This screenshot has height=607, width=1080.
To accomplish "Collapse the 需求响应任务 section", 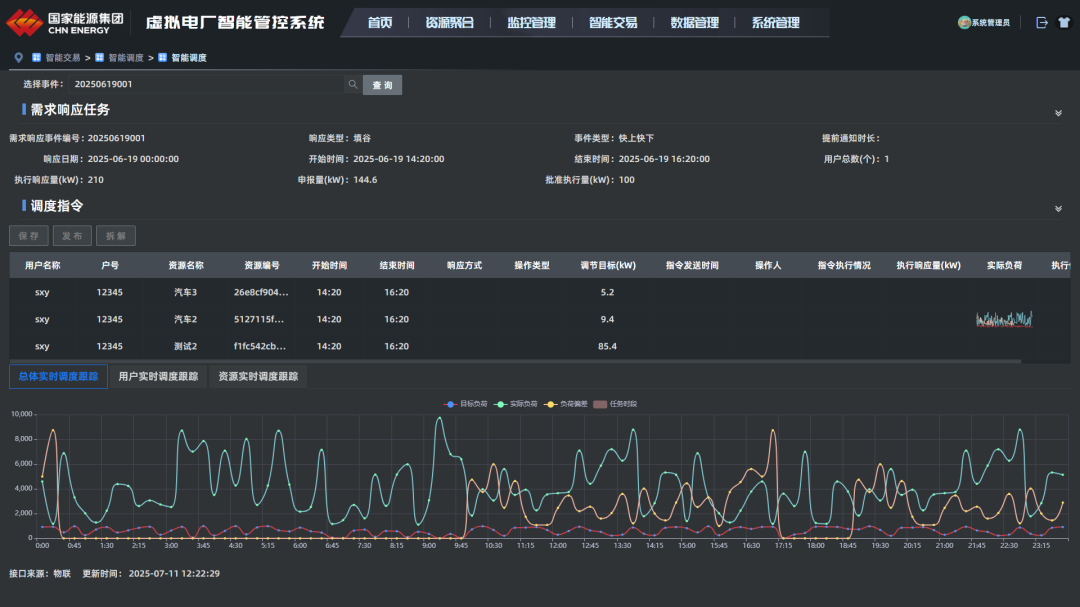I will pos(1058,113).
